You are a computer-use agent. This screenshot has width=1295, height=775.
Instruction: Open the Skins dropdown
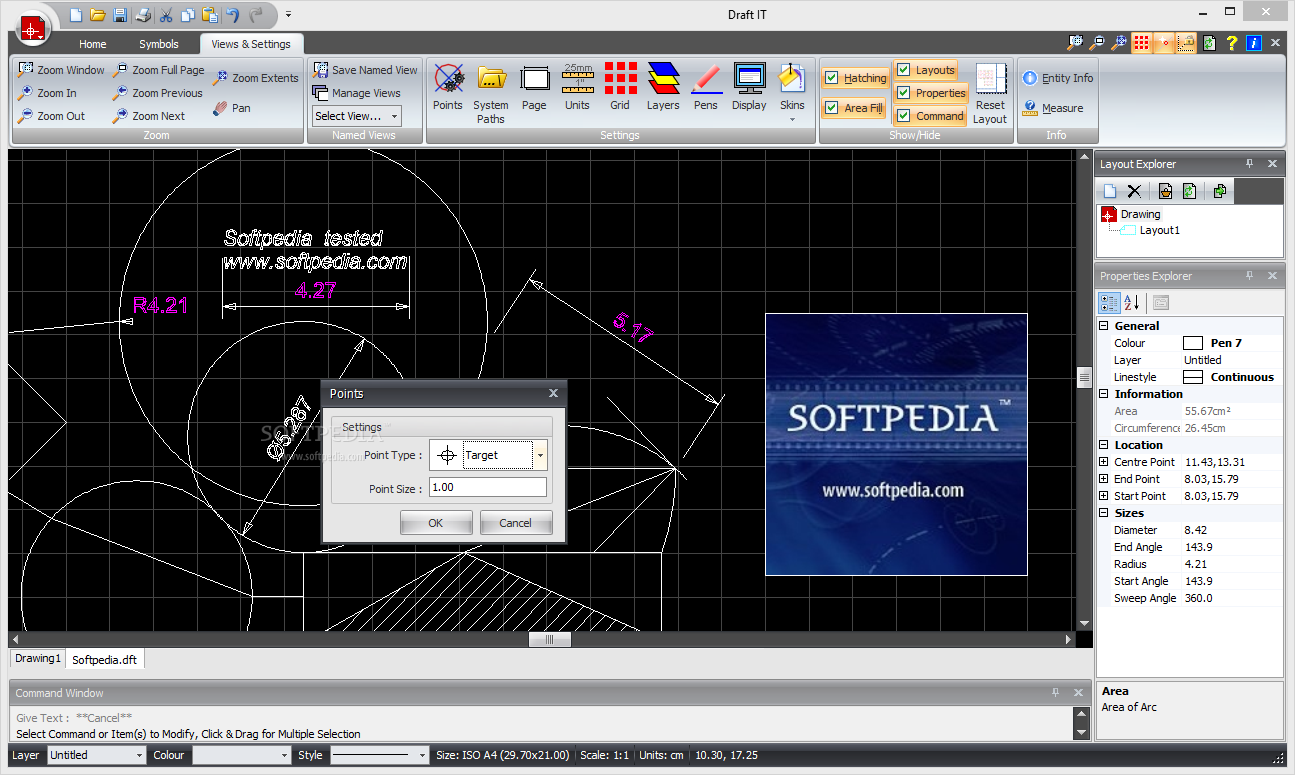click(792, 93)
